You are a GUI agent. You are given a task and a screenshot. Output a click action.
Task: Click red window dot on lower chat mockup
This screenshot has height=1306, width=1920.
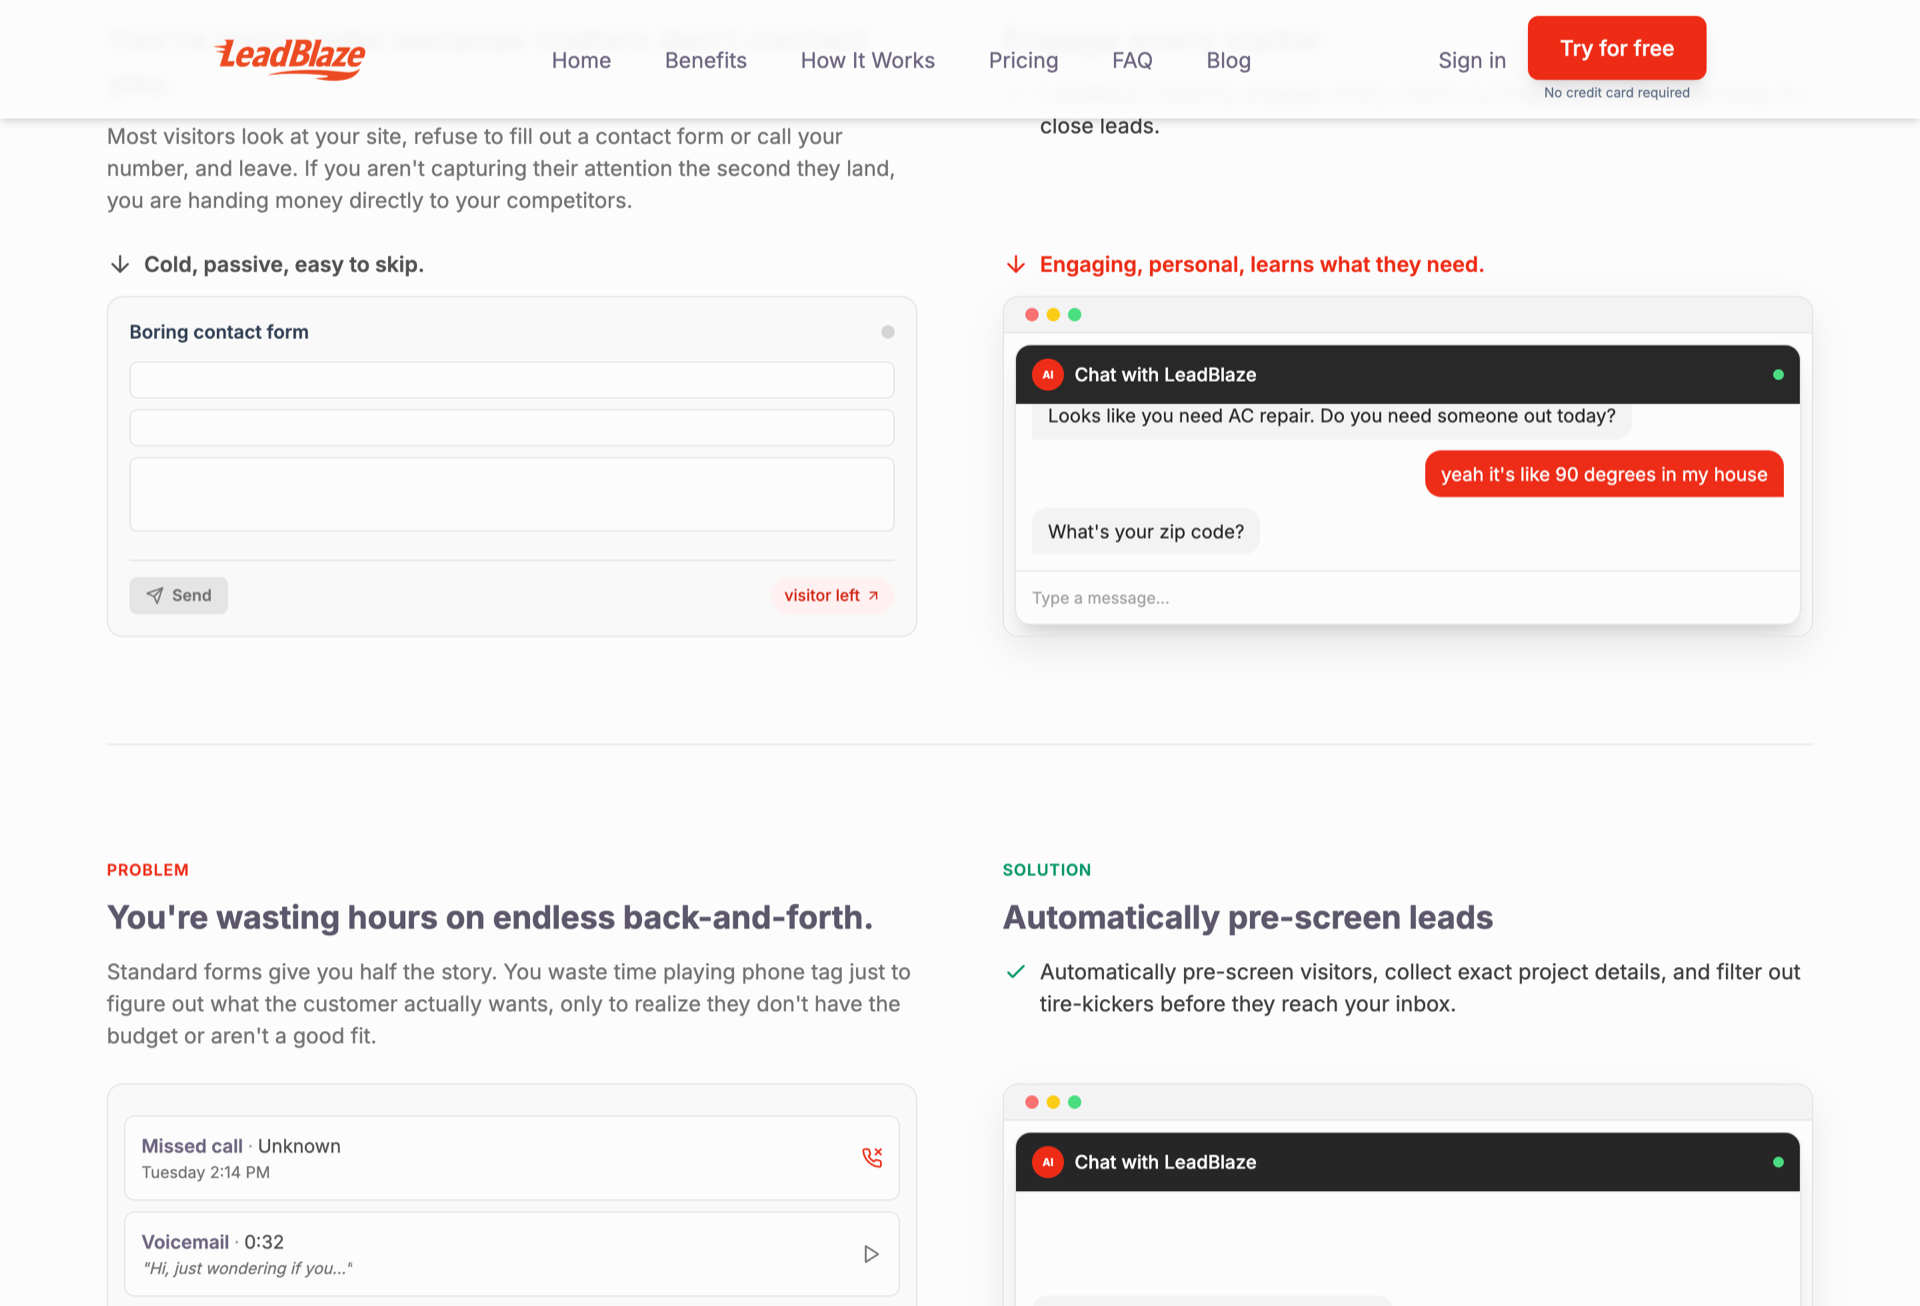click(1032, 1102)
